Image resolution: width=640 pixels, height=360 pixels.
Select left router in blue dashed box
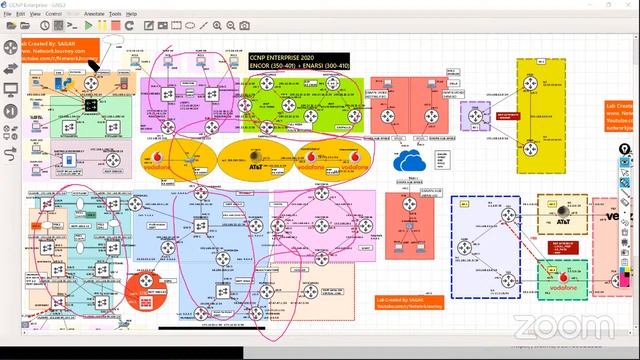464,248
